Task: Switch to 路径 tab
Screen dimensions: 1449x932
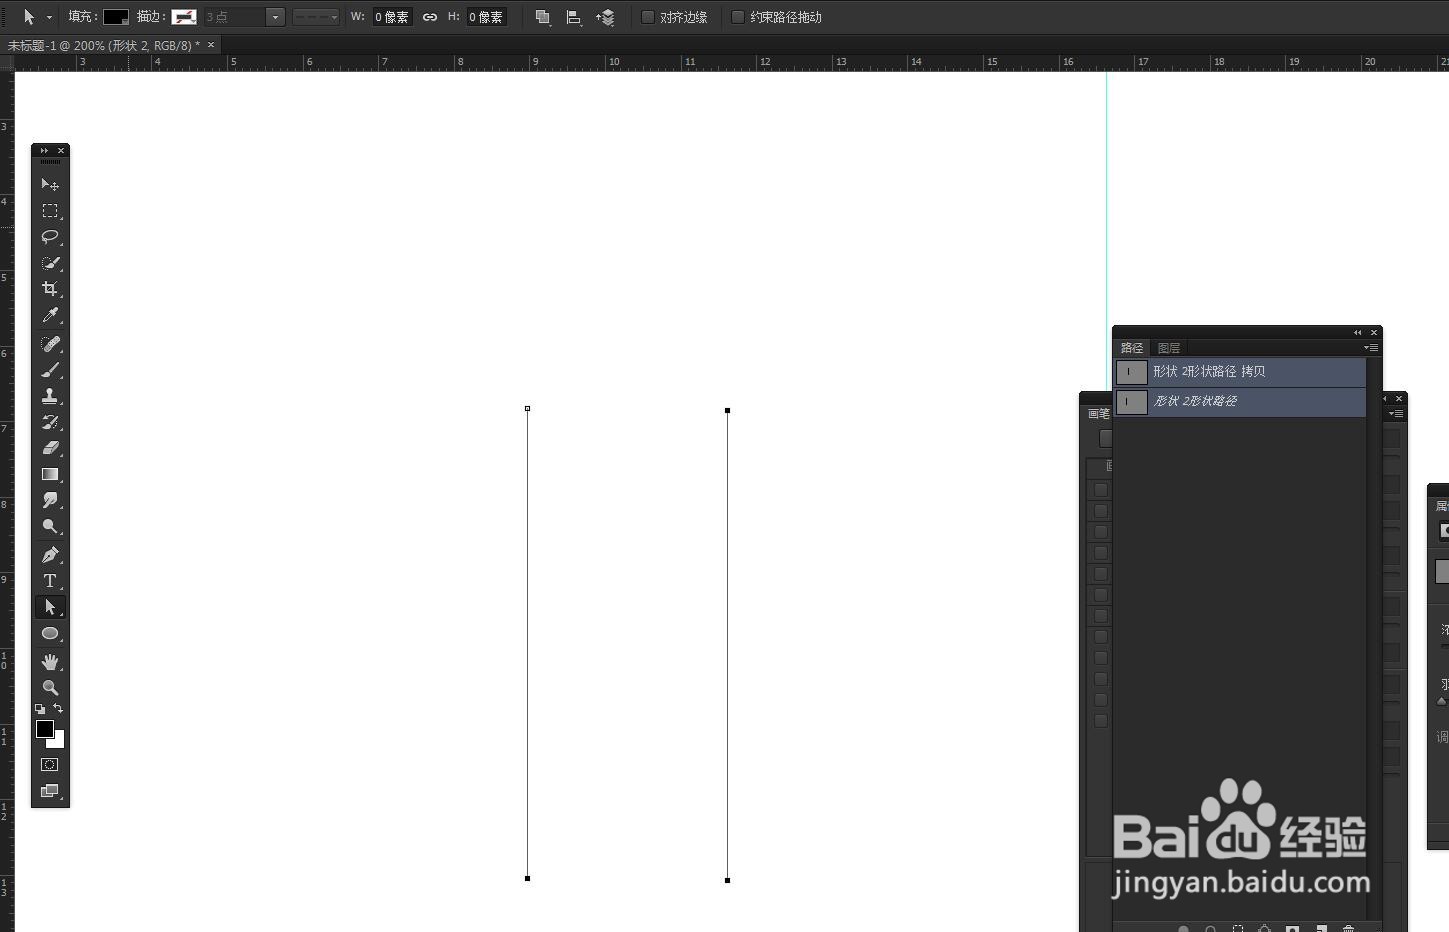Action: pos(1132,348)
